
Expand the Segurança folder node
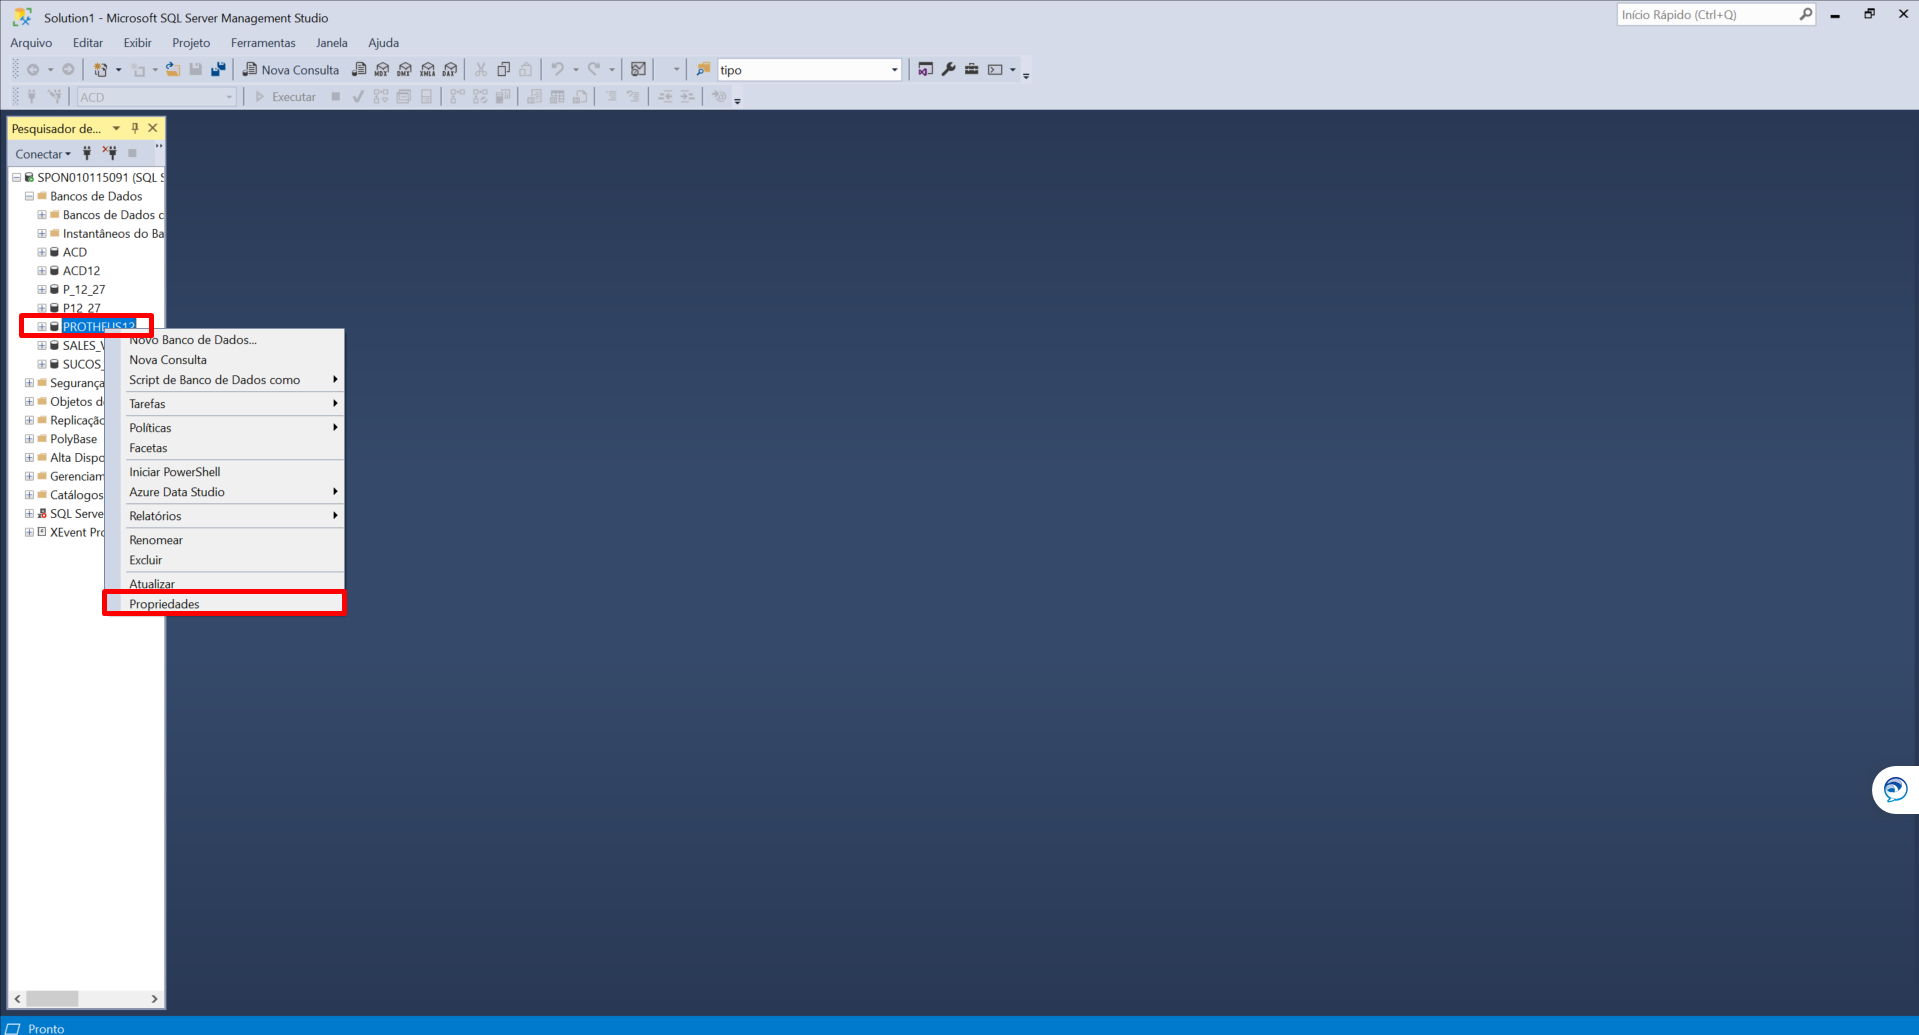pos(29,383)
